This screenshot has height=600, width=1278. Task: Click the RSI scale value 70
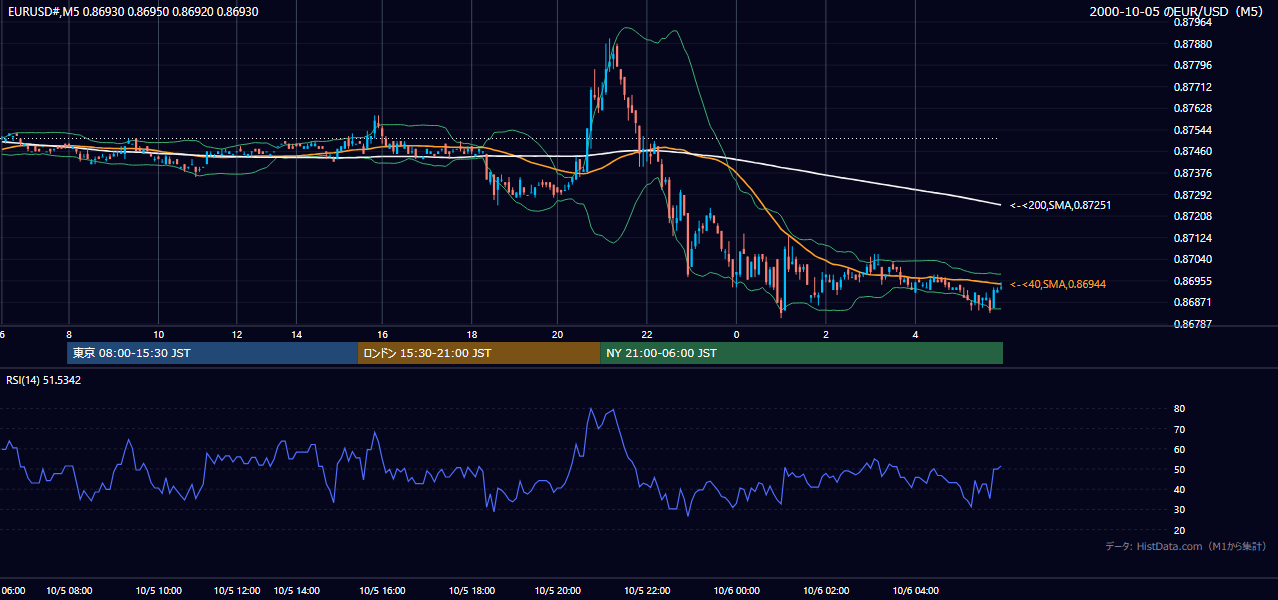tap(1179, 429)
